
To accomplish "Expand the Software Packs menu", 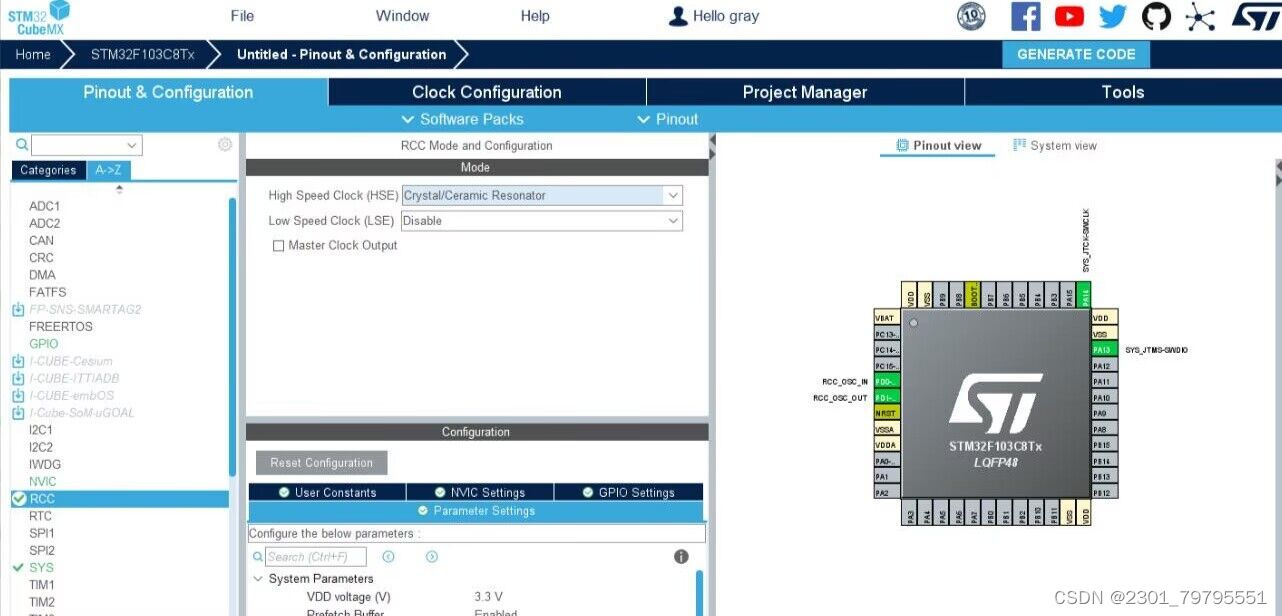I will coord(462,119).
